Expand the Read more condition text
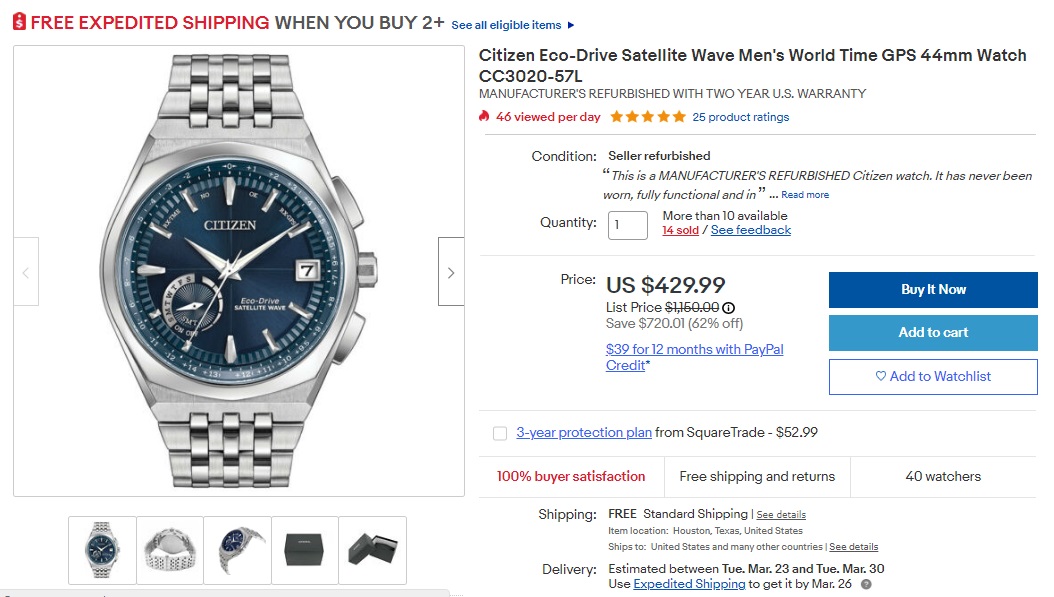This screenshot has width=1054, height=597. tap(805, 195)
